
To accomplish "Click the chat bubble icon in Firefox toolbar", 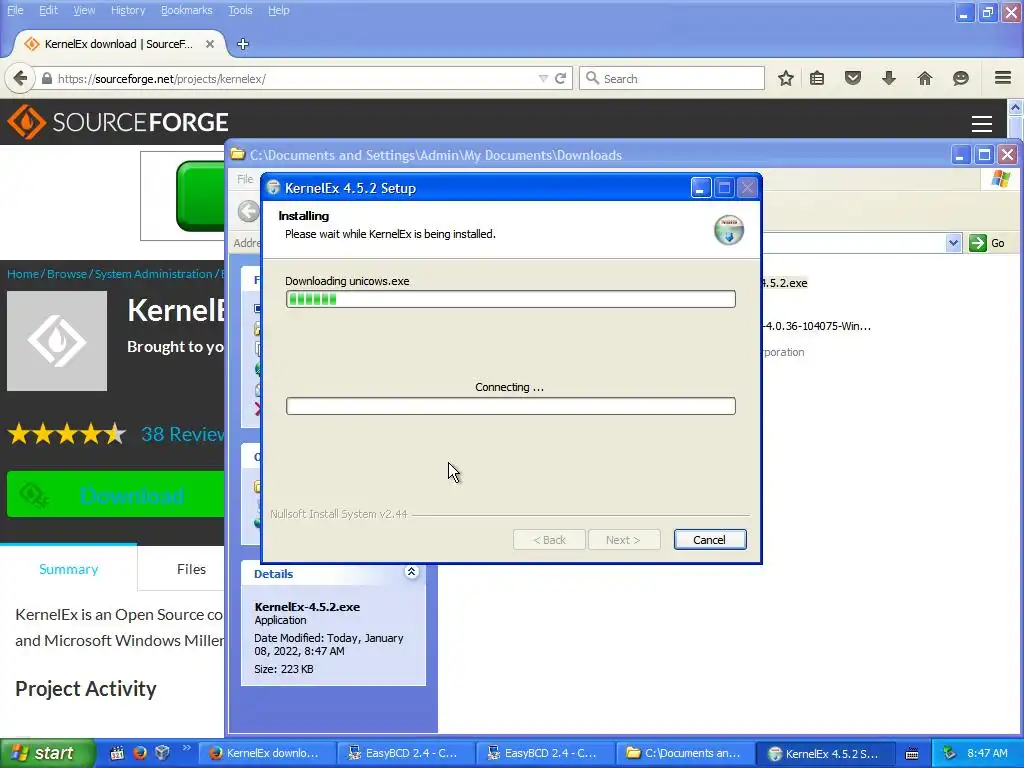I will coord(960,78).
